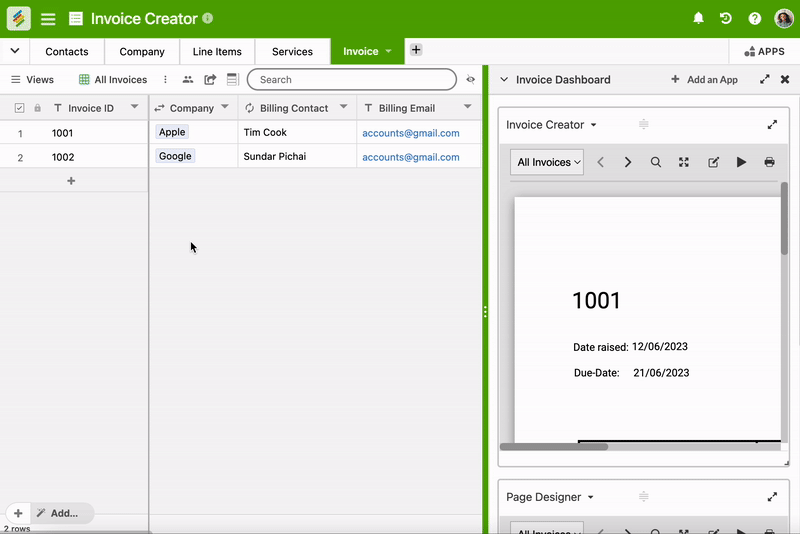Go to next invoice record

(x=628, y=162)
